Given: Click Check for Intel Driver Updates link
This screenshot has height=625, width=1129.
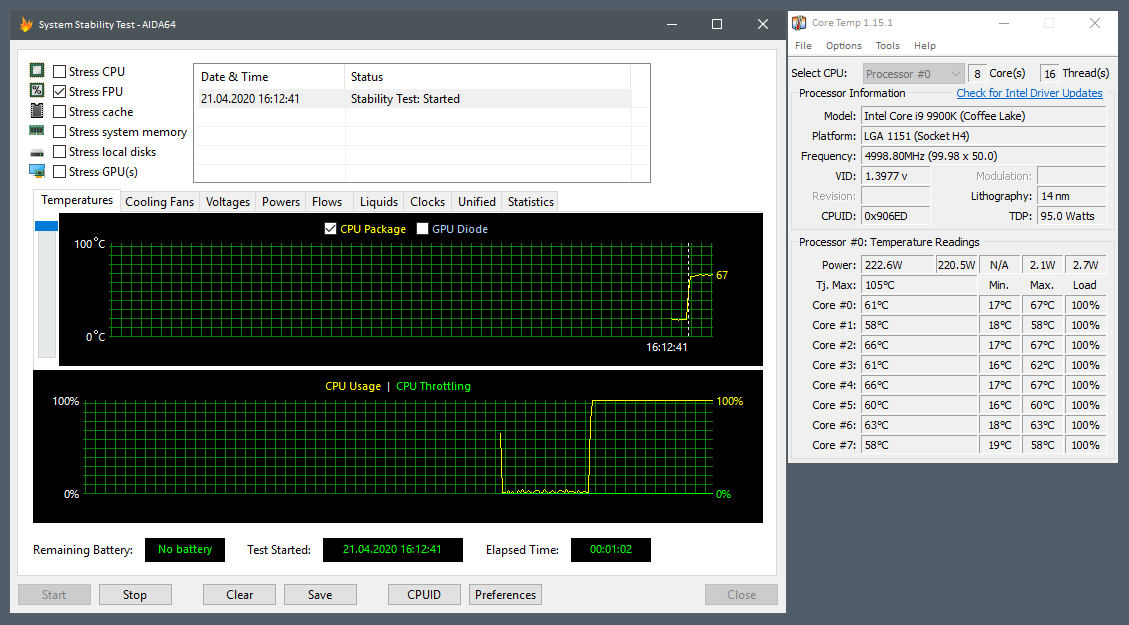Looking at the screenshot, I should pyautogui.click(x=1030, y=93).
